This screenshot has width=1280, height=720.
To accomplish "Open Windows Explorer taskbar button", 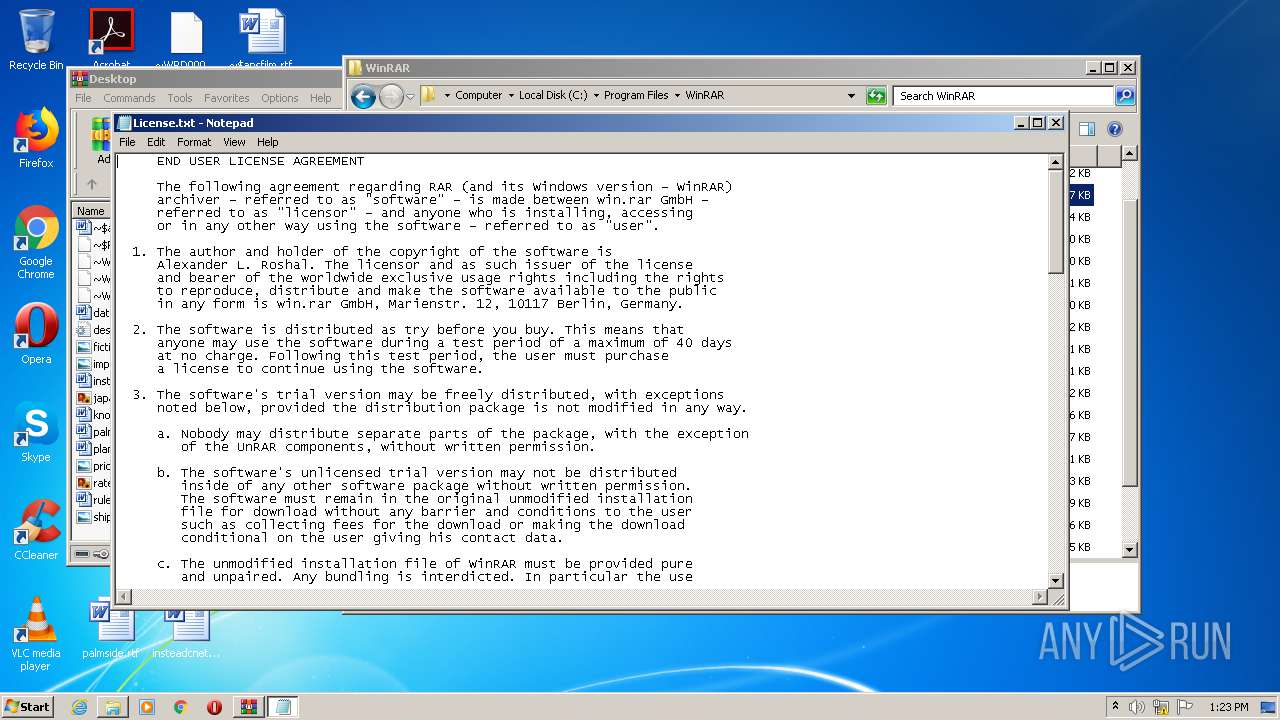I will [x=113, y=707].
